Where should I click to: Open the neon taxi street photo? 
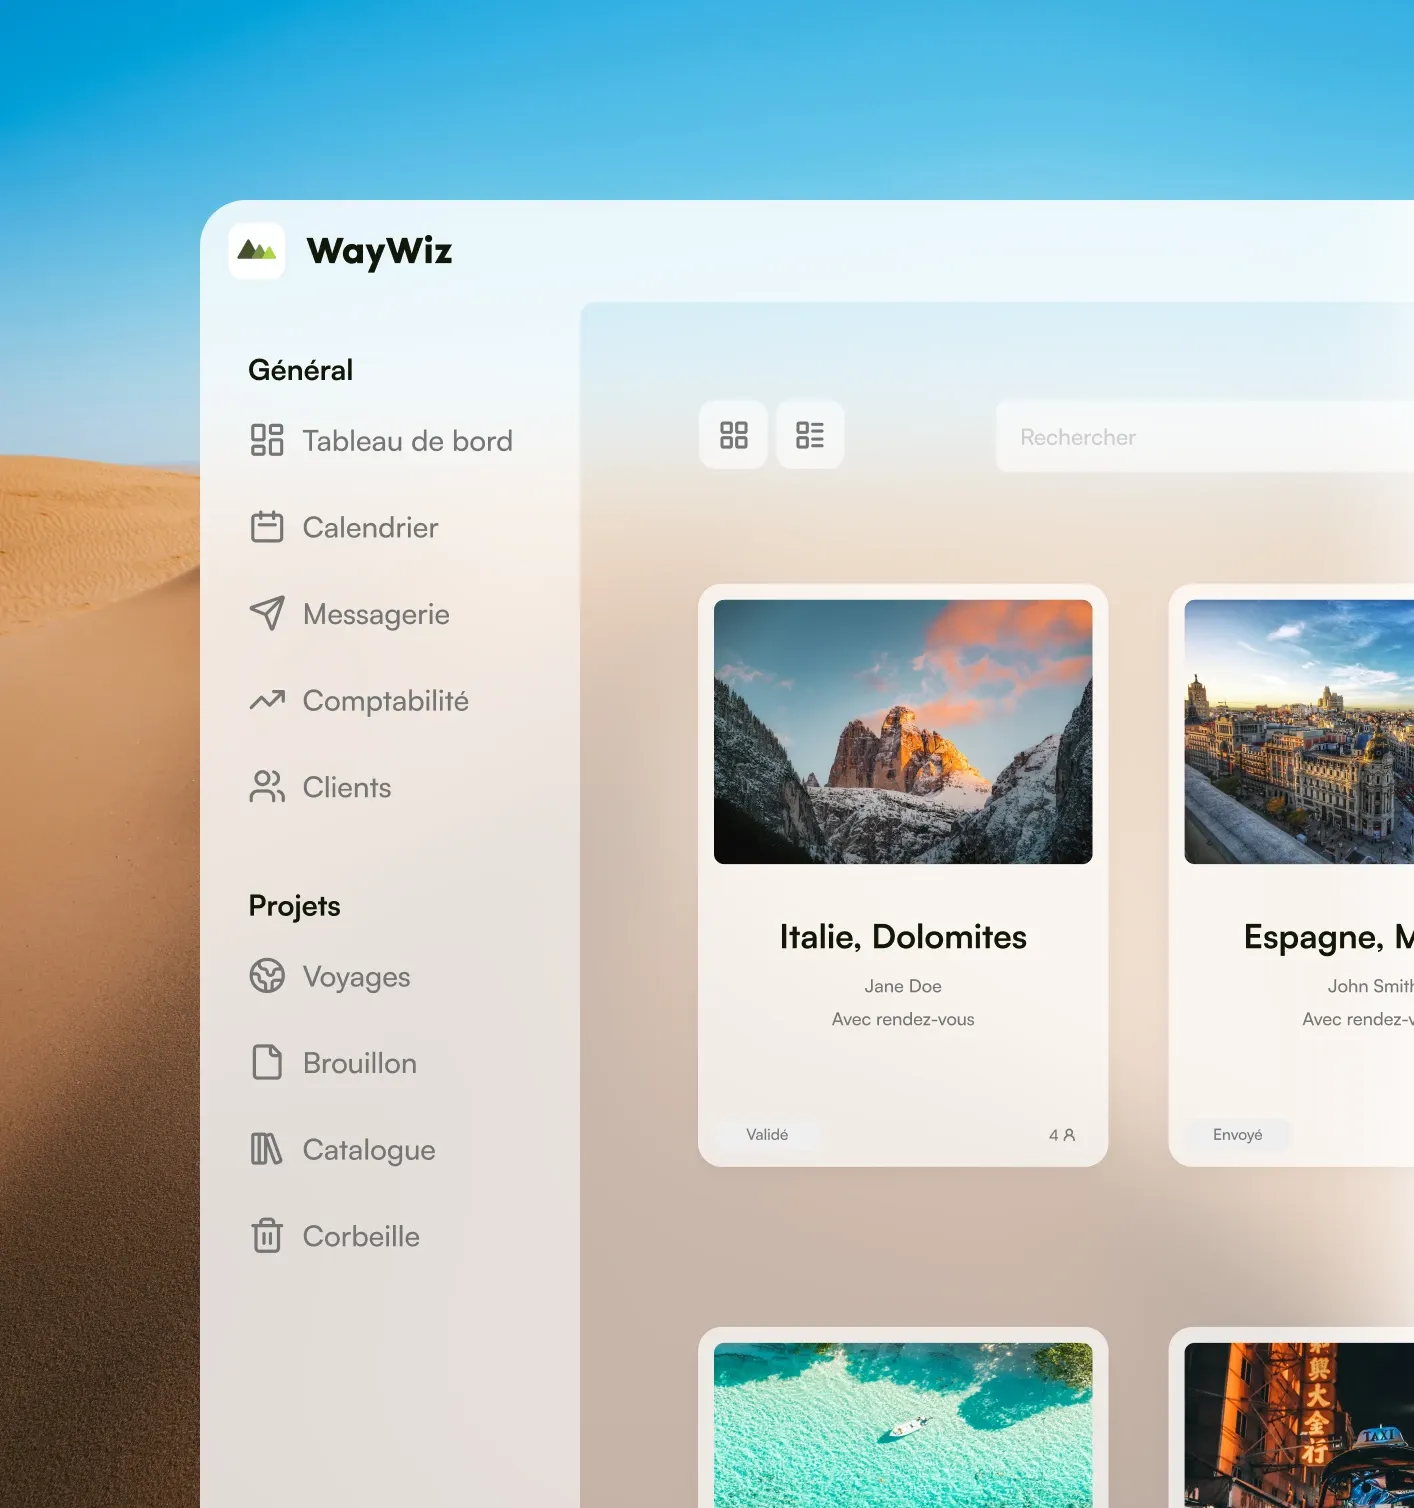click(1299, 1425)
